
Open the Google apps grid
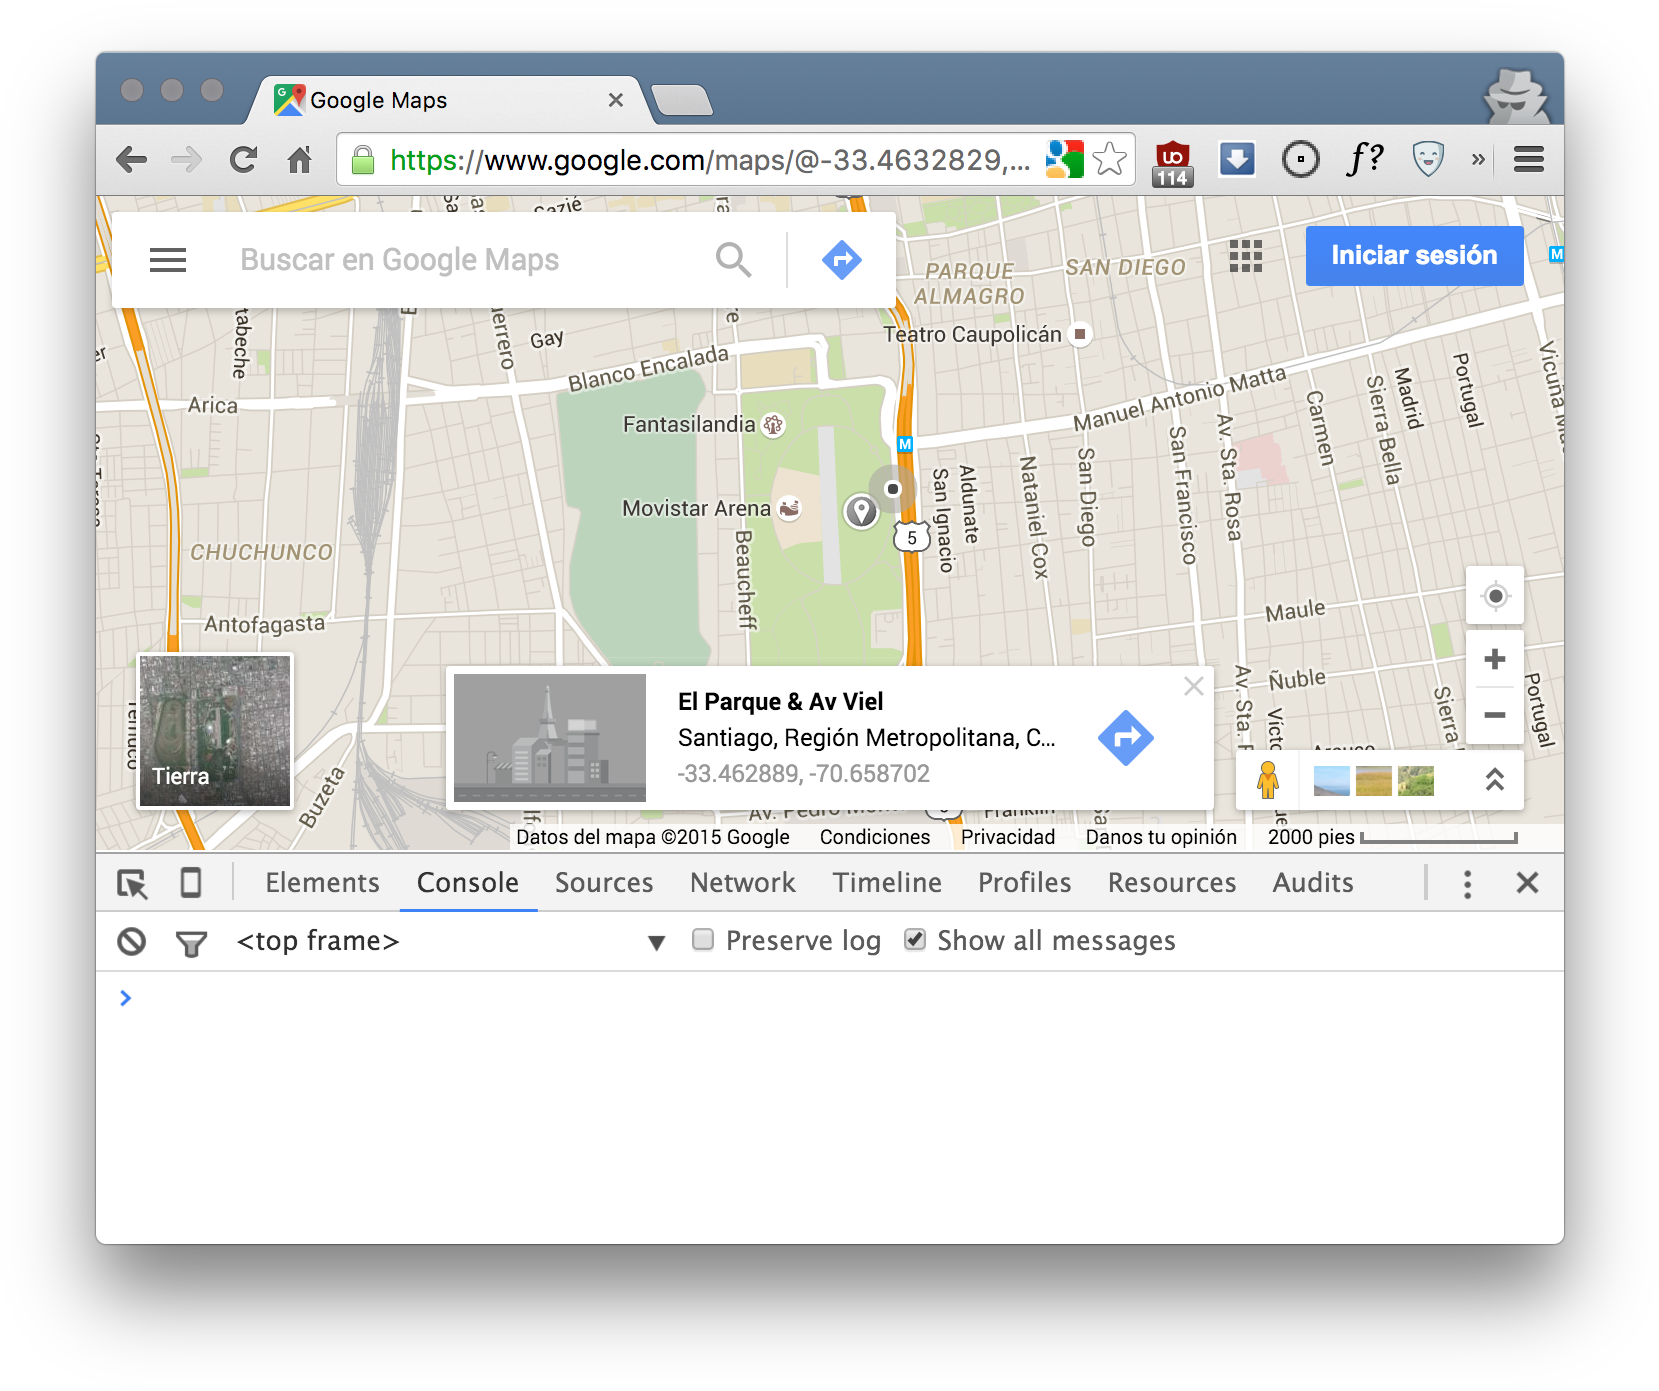point(1245,256)
